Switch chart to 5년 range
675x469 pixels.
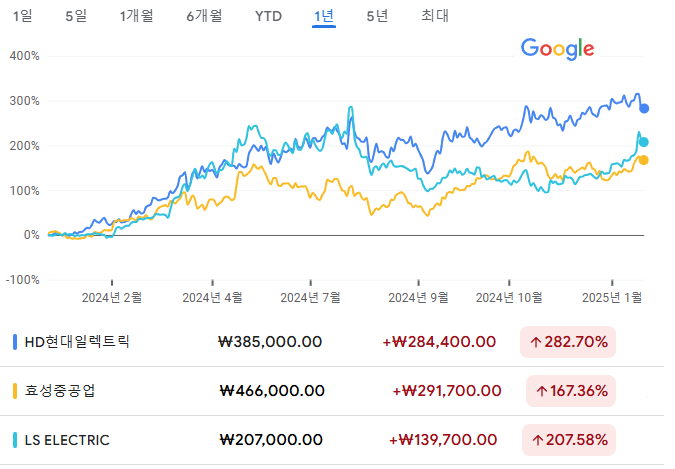click(377, 16)
